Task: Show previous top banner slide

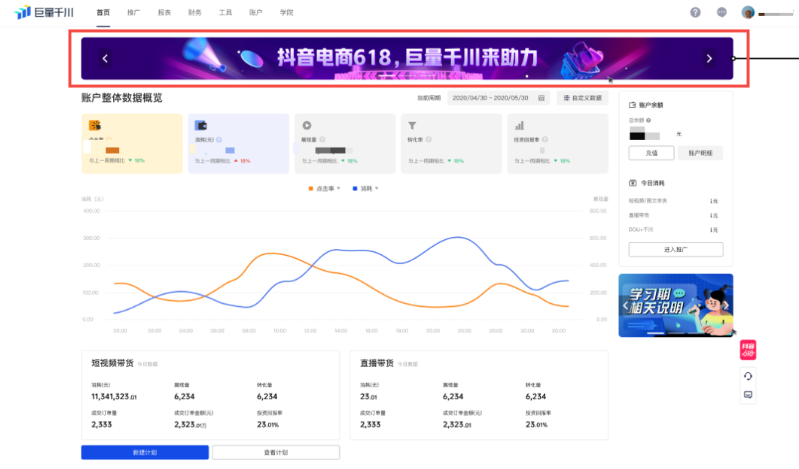Action: [x=105, y=59]
